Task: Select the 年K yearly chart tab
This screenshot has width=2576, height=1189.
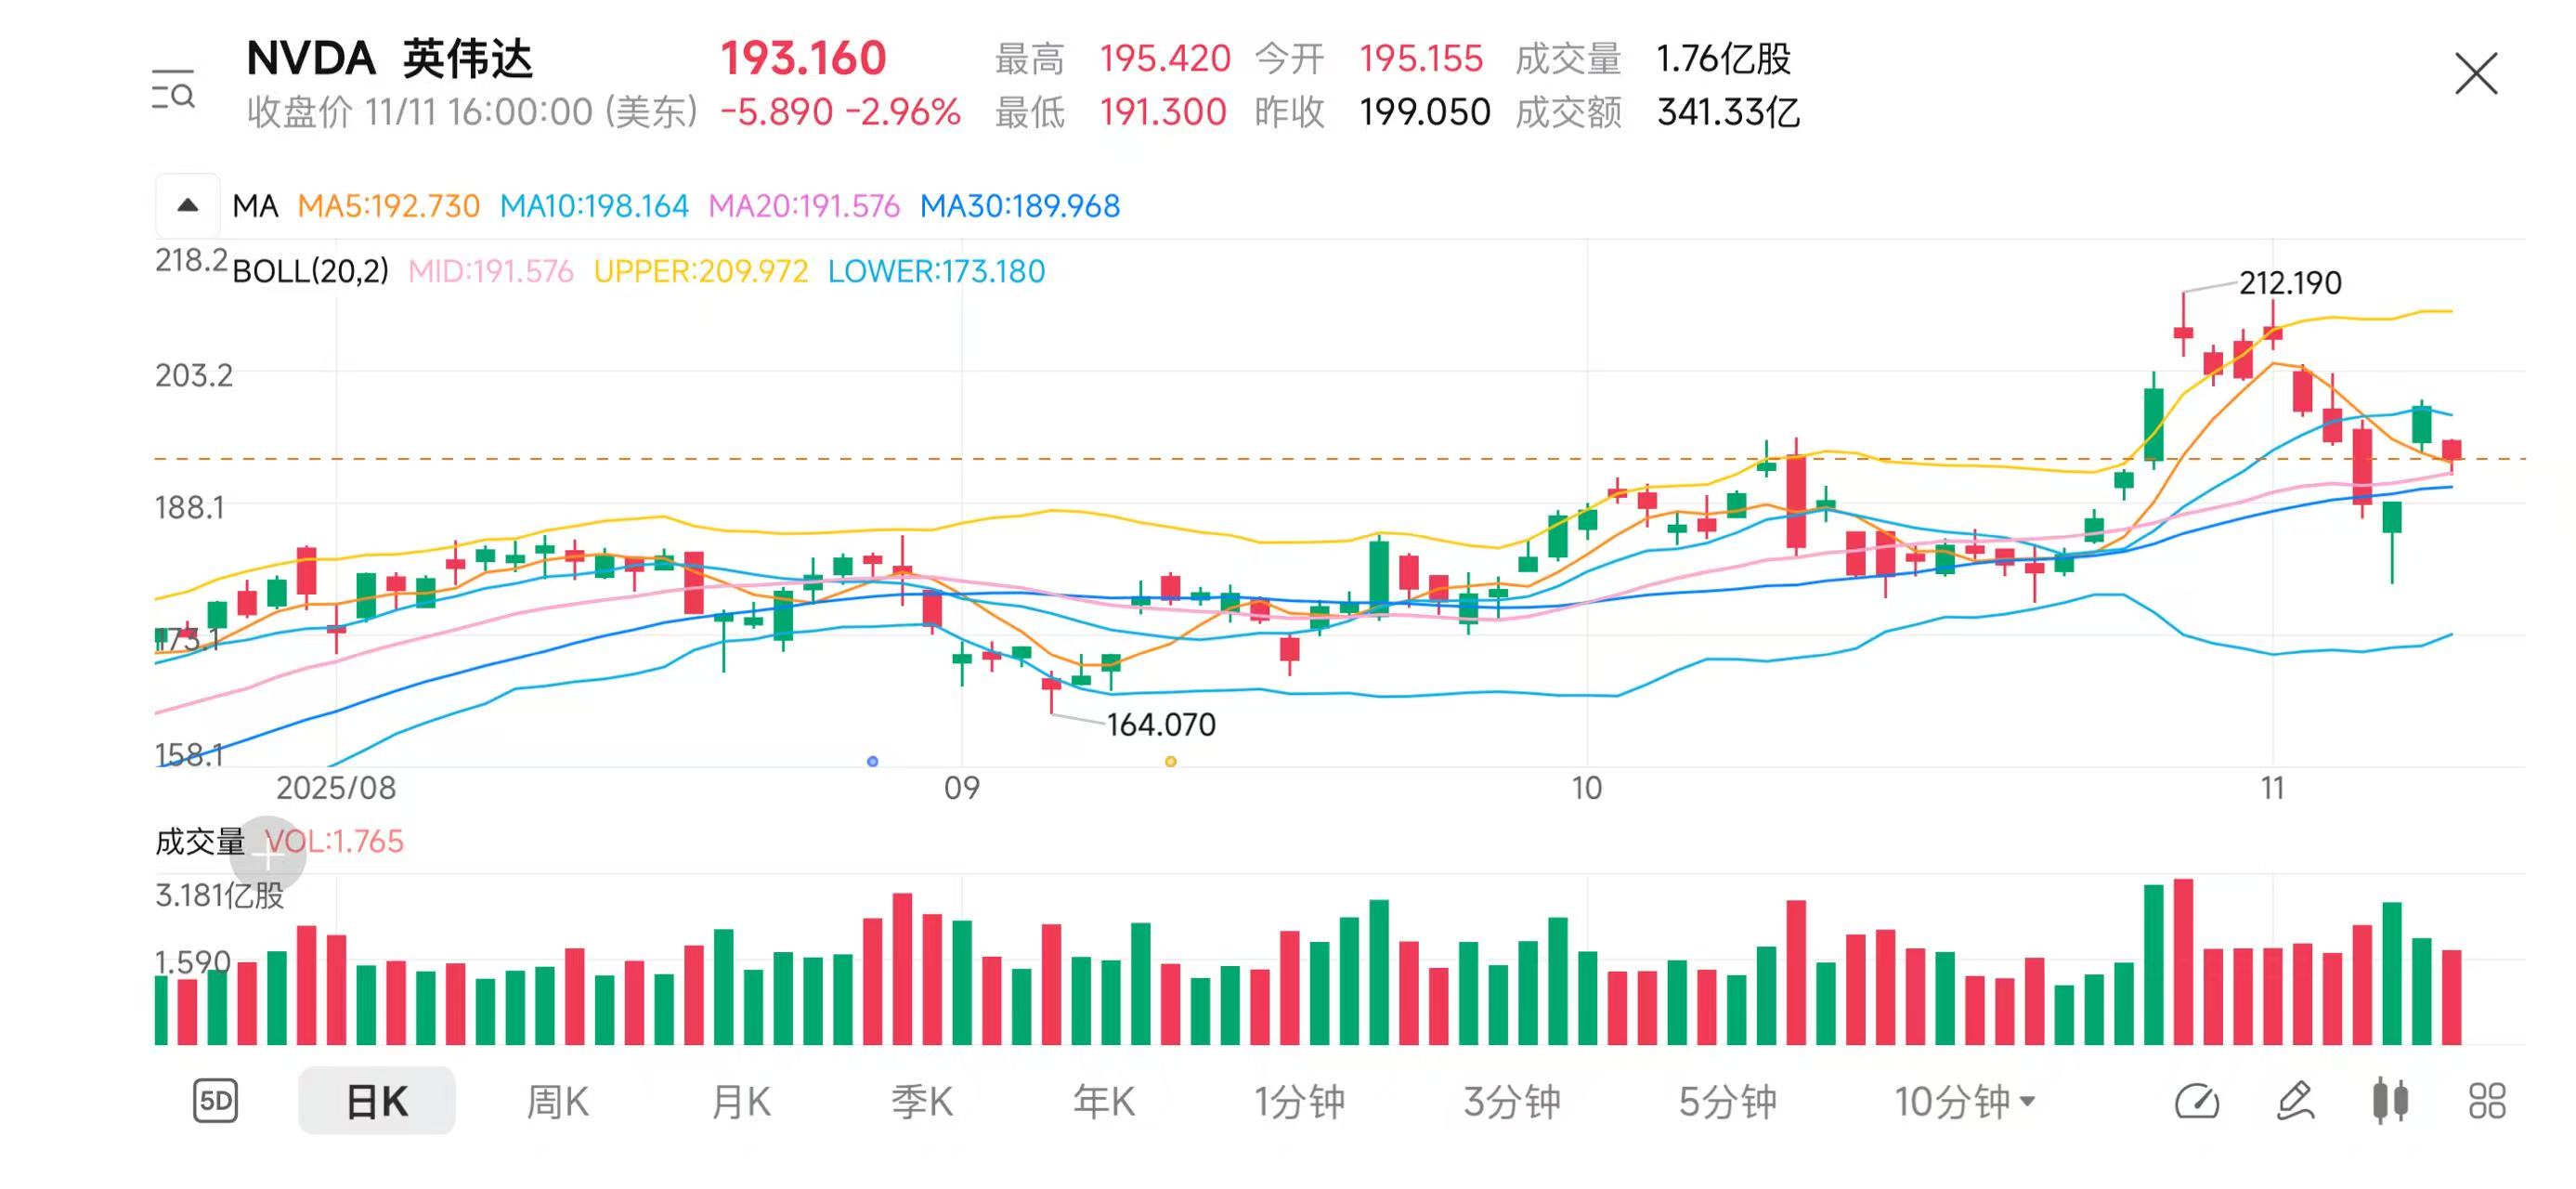Action: [1103, 1101]
